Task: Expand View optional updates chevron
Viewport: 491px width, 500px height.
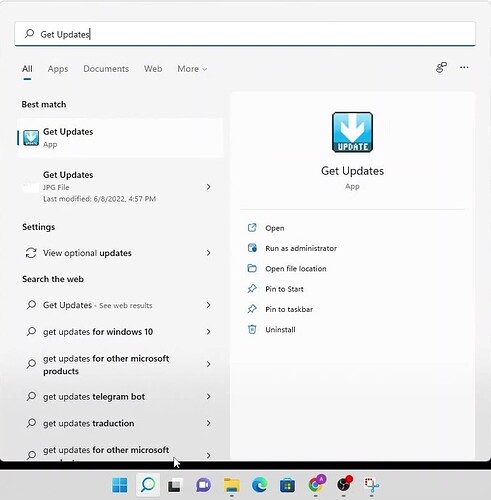Action: click(x=209, y=253)
